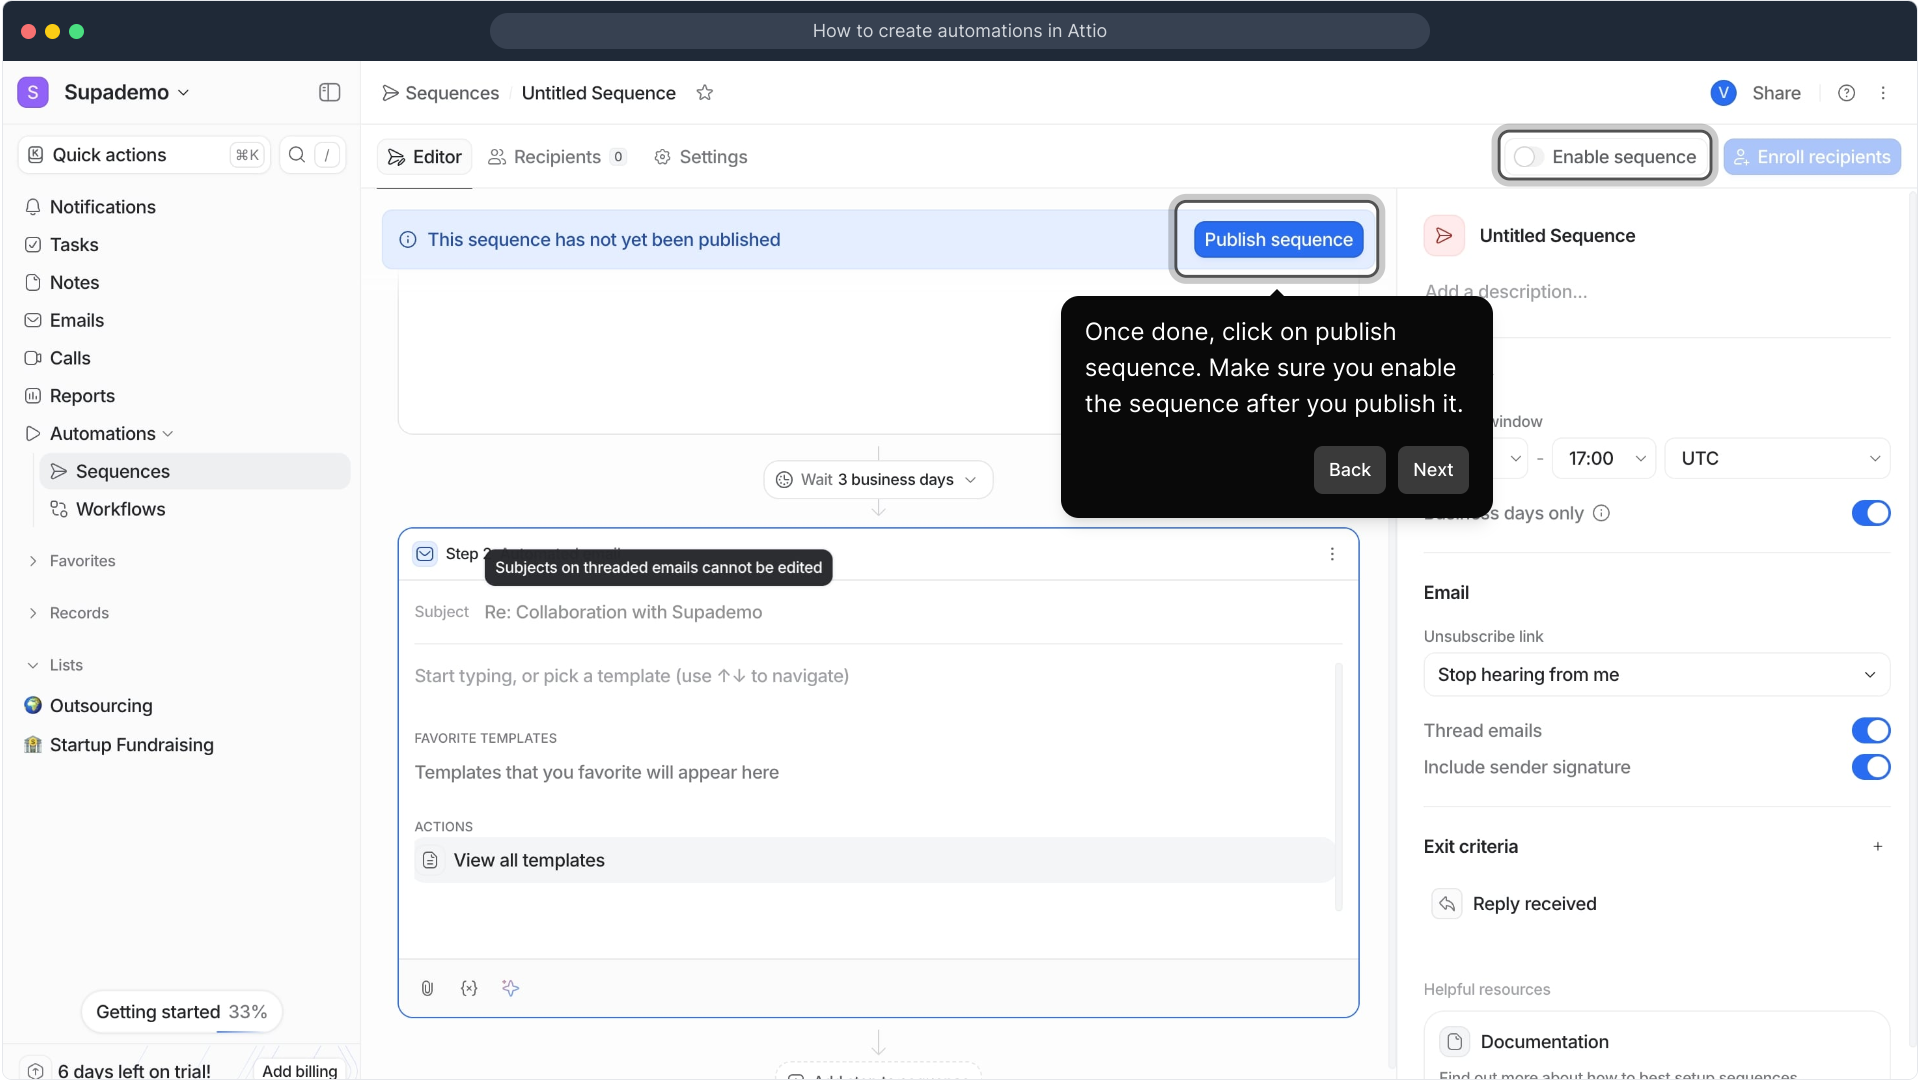Toggle the Enable sequence switch
The height and width of the screenshot is (1080, 1920).
(x=1527, y=157)
